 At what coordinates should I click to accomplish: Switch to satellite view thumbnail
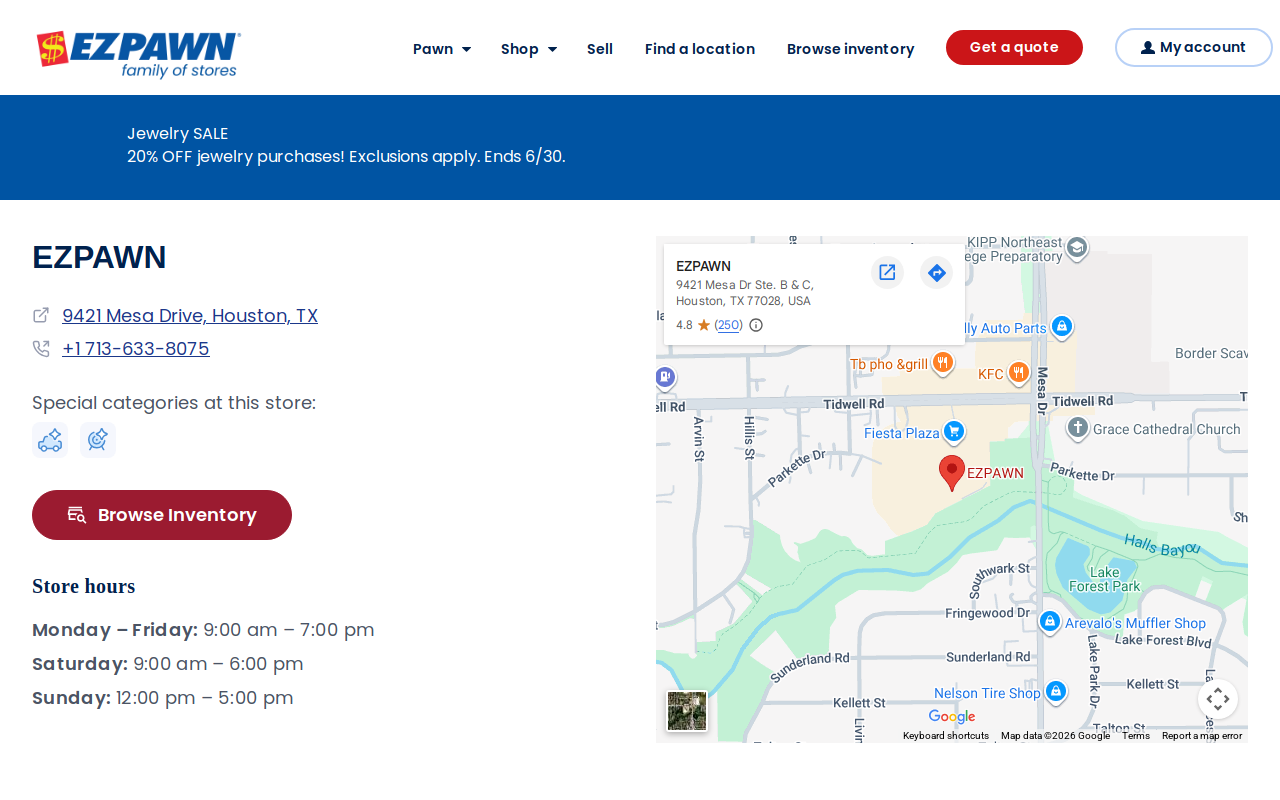tap(687, 711)
